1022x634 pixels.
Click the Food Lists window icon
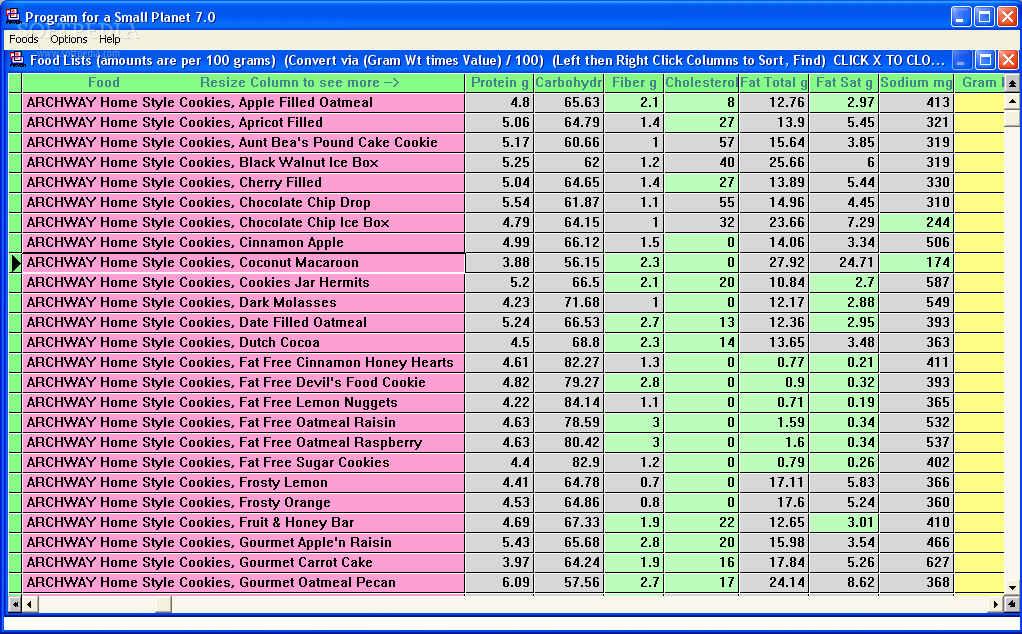16,60
